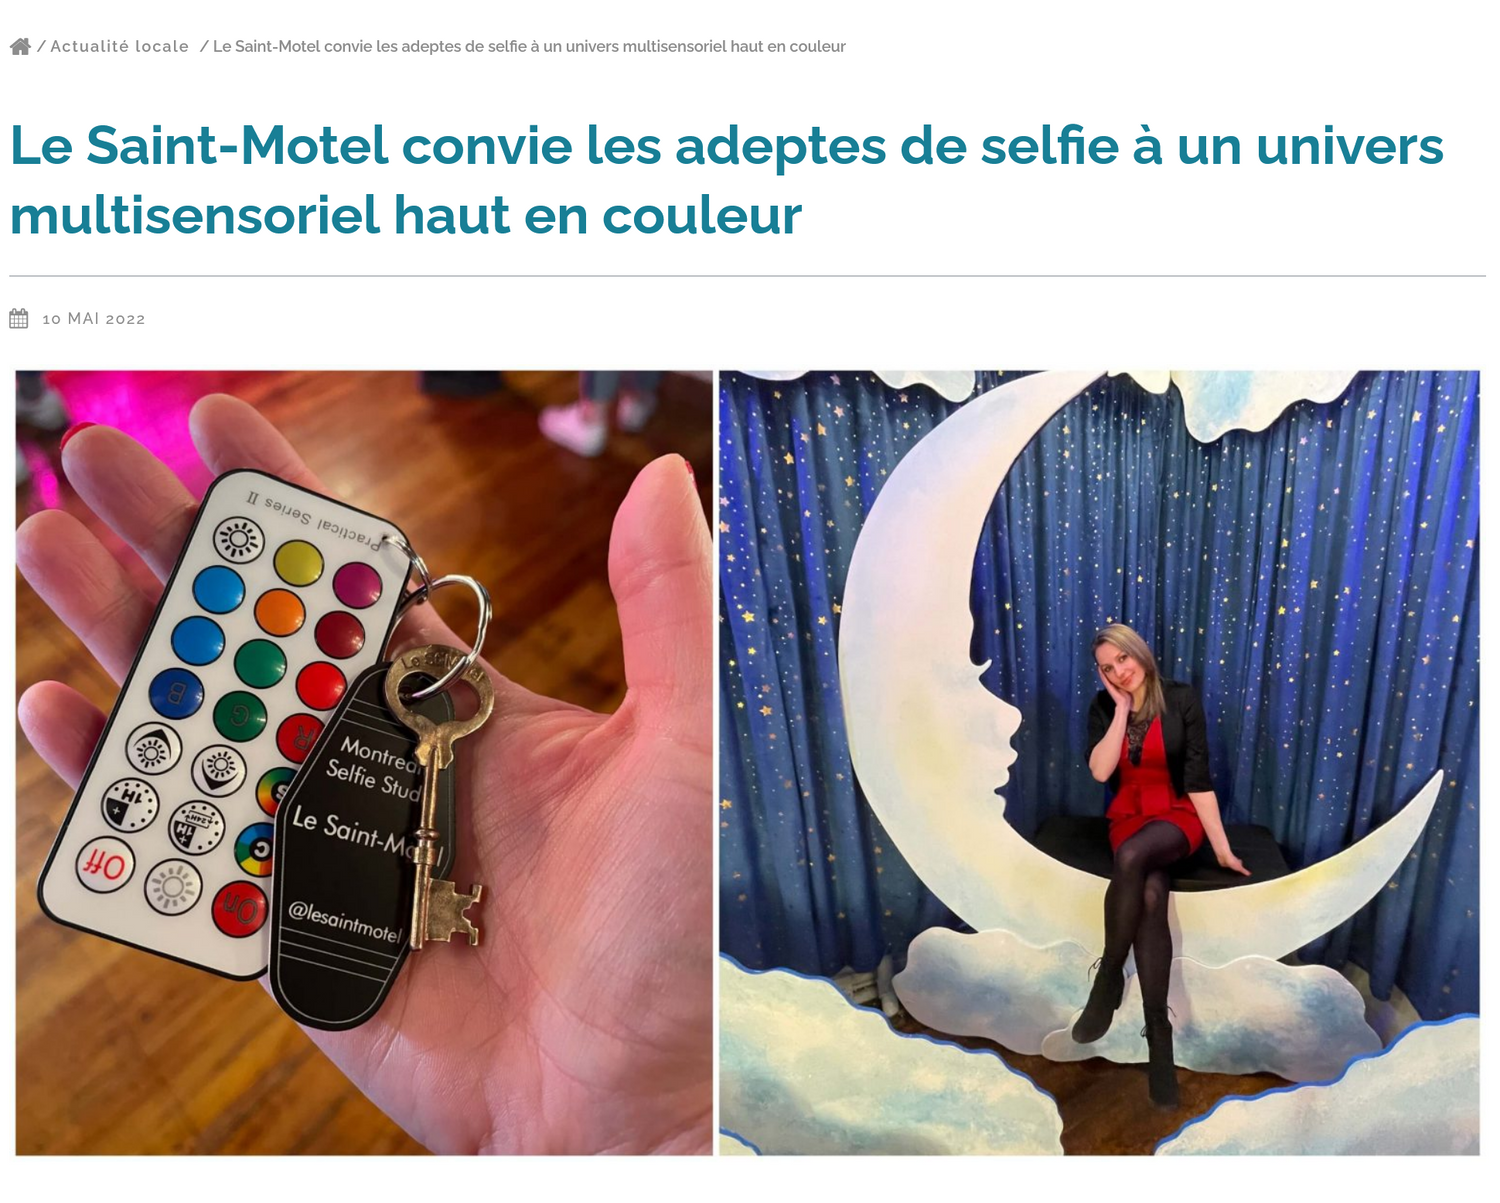Click the calendar icon beside the date
Image resolution: width=1500 pixels, height=1203 pixels.
[19, 319]
